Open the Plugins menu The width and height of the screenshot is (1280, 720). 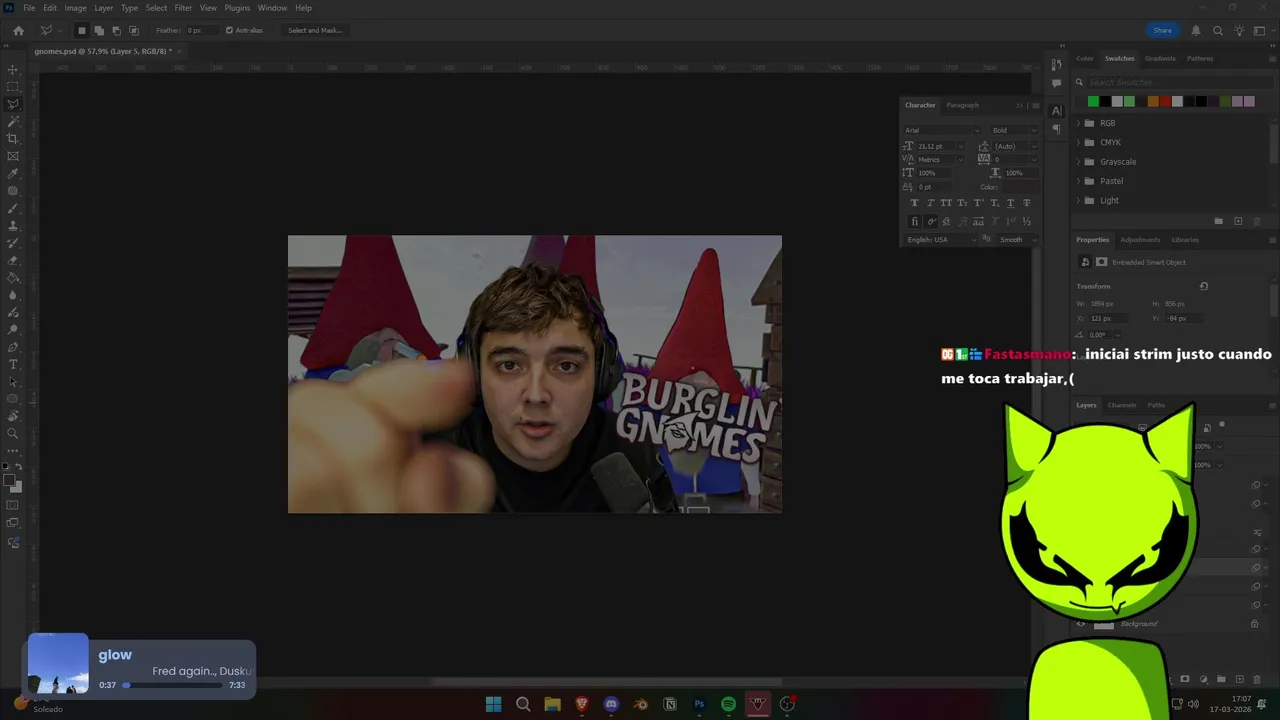coord(237,8)
